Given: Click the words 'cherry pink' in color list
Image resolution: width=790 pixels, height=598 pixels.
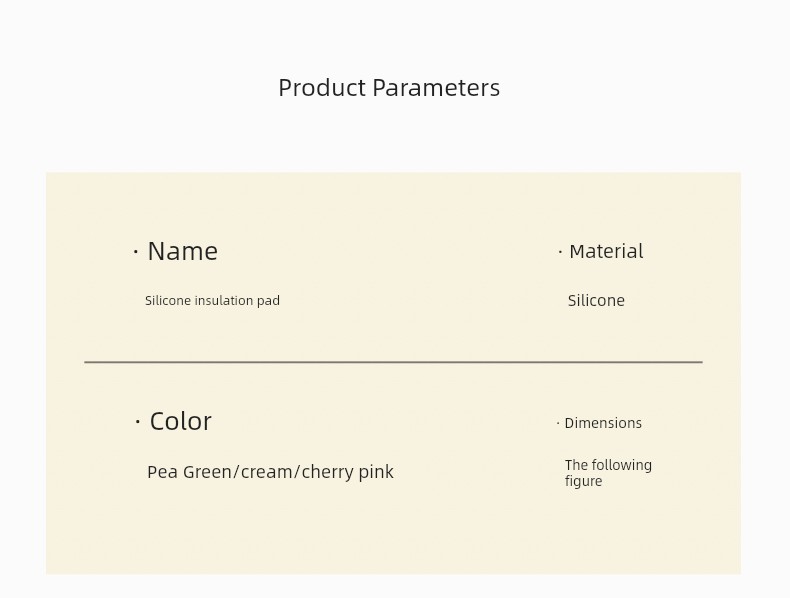Looking at the screenshot, I should 348,472.
